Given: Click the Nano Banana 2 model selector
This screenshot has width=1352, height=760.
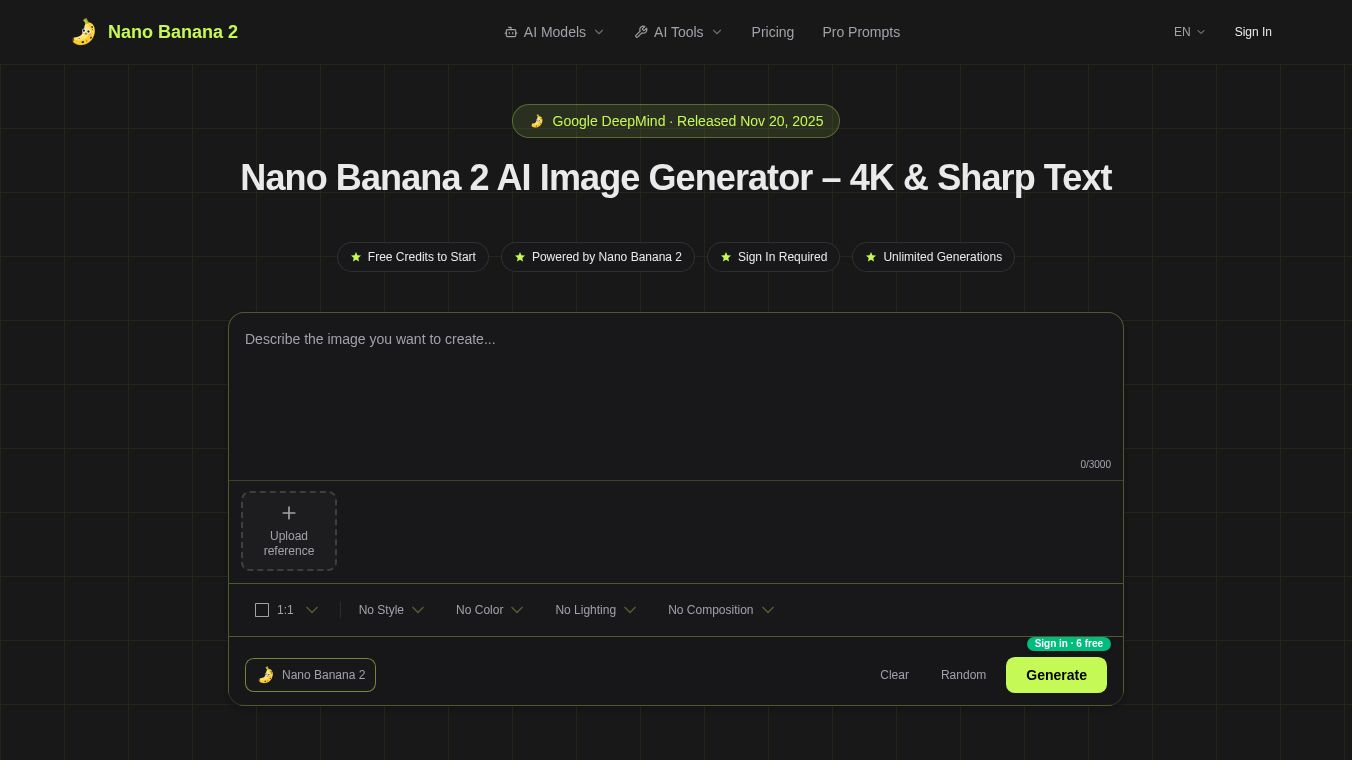Looking at the screenshot, I should pos(311,675).
